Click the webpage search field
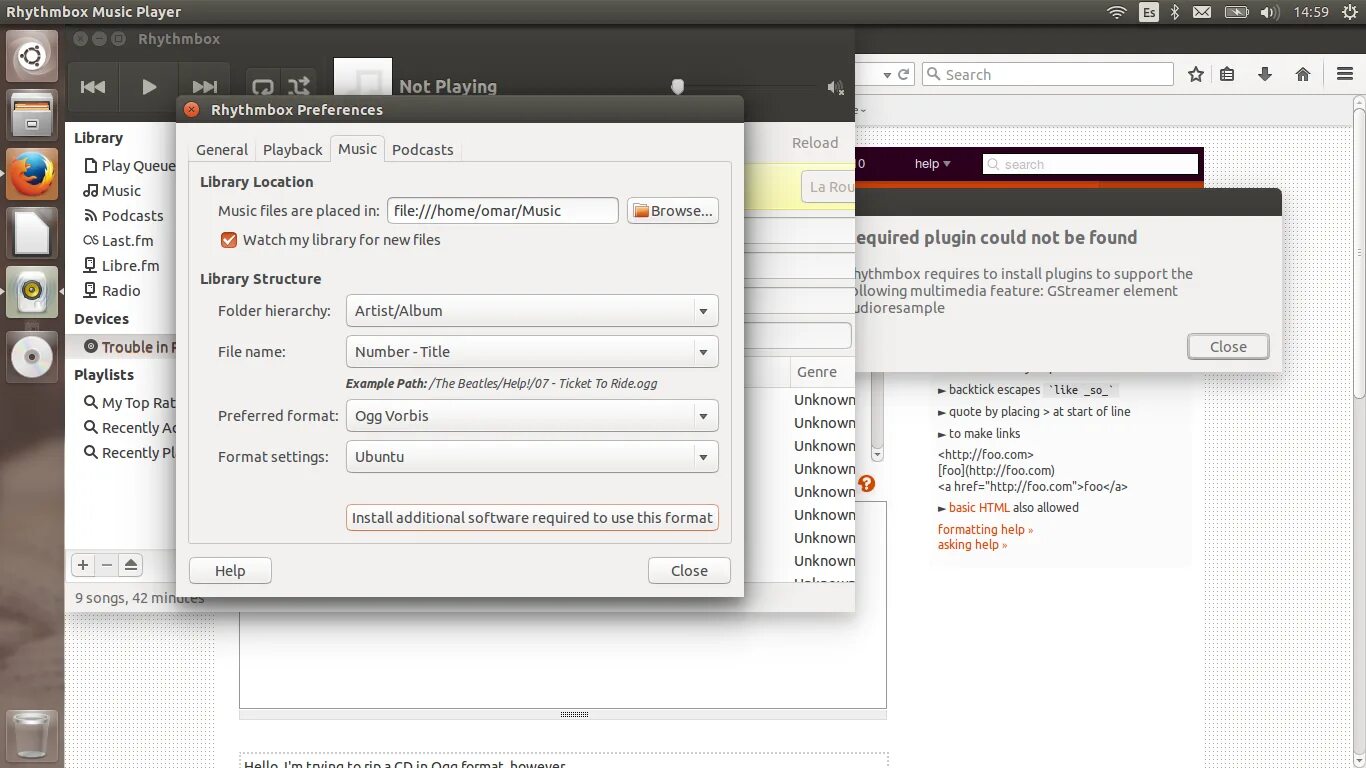 click(1090, 164)
